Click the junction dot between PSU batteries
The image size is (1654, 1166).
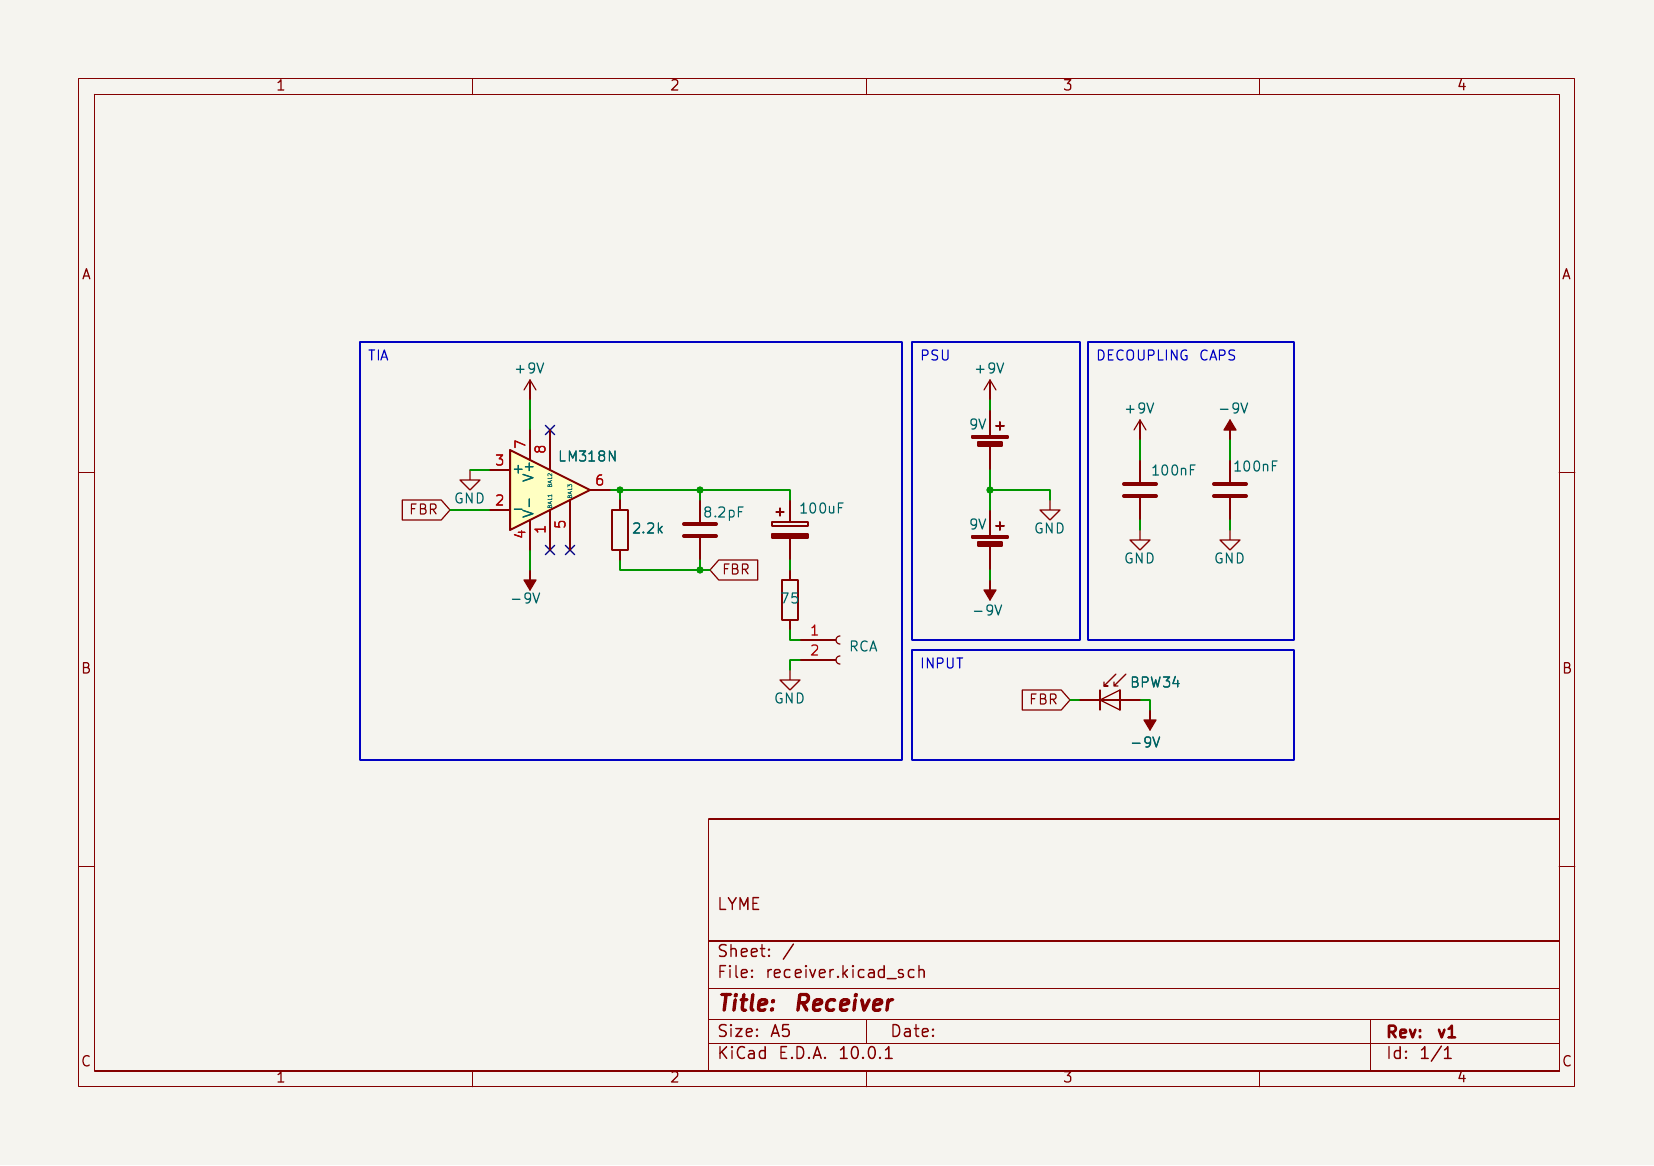[x=990, y=490]
